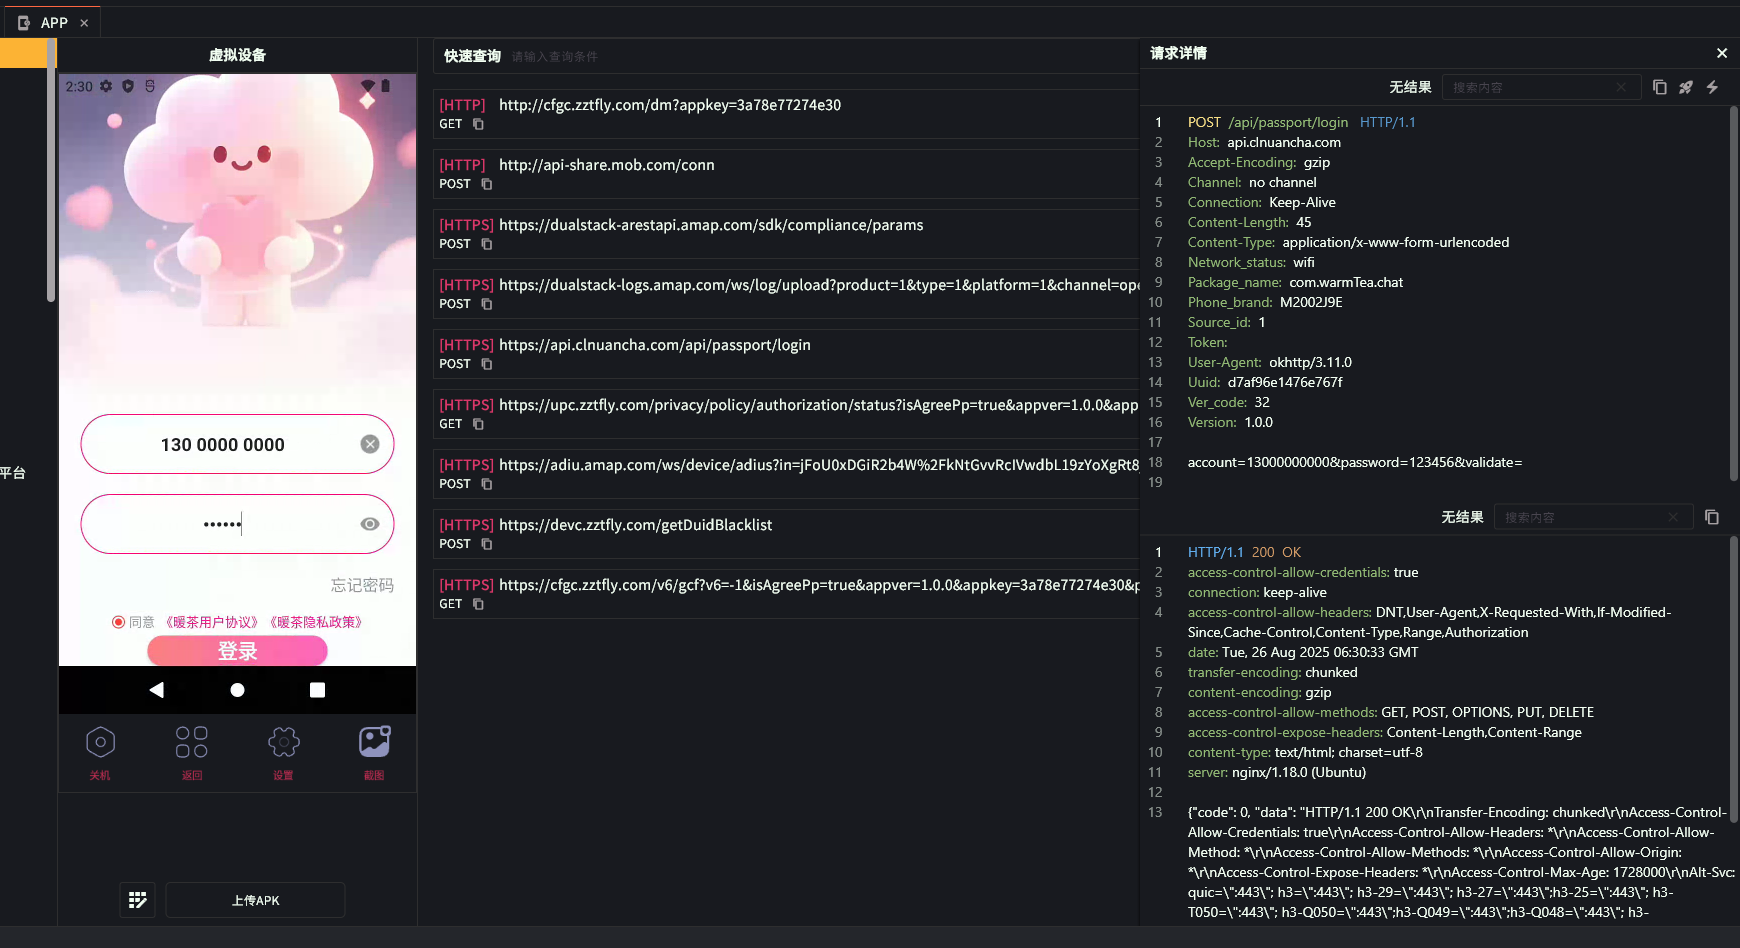1740x948 pixels.
Task: Copy the response content via the copy icon
Action: [x=1712, y=517]
